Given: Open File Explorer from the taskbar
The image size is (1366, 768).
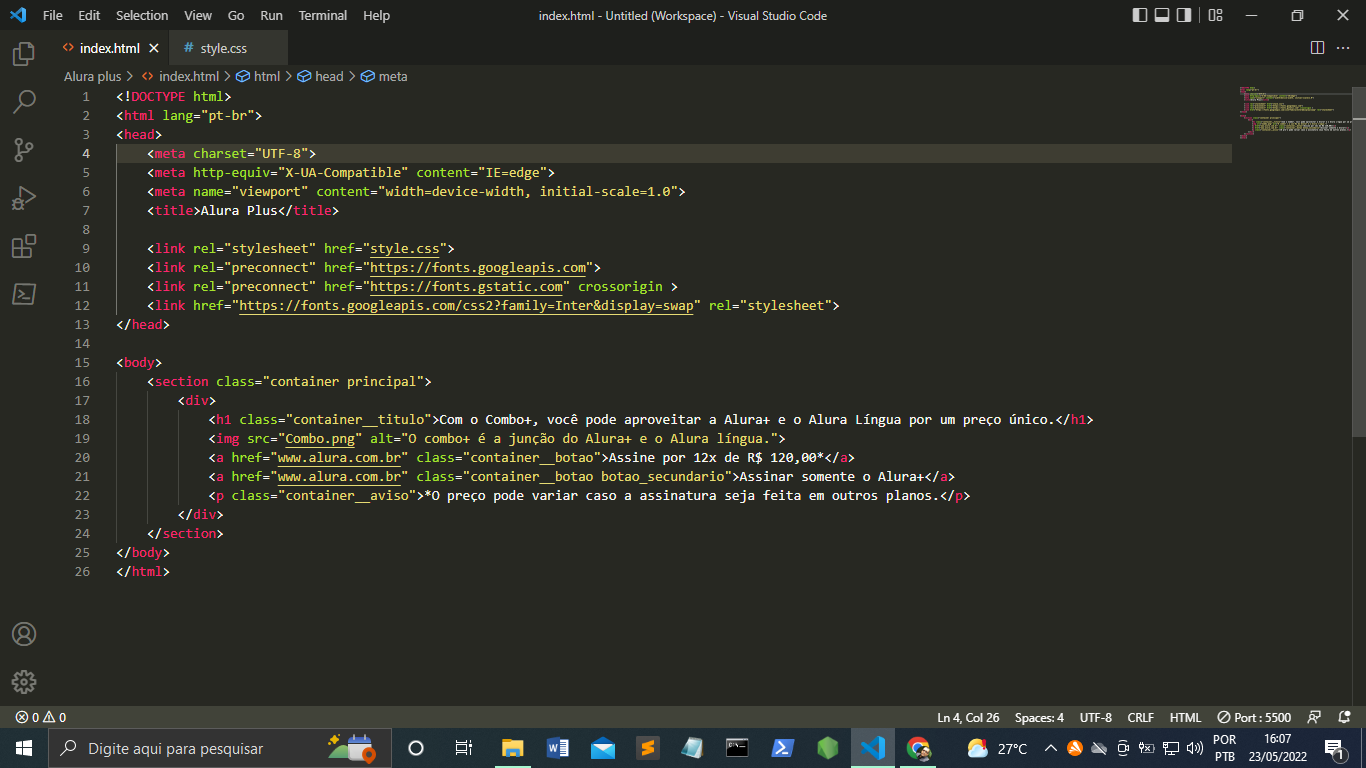Looking at the screenshot, I should pos(512,748).
